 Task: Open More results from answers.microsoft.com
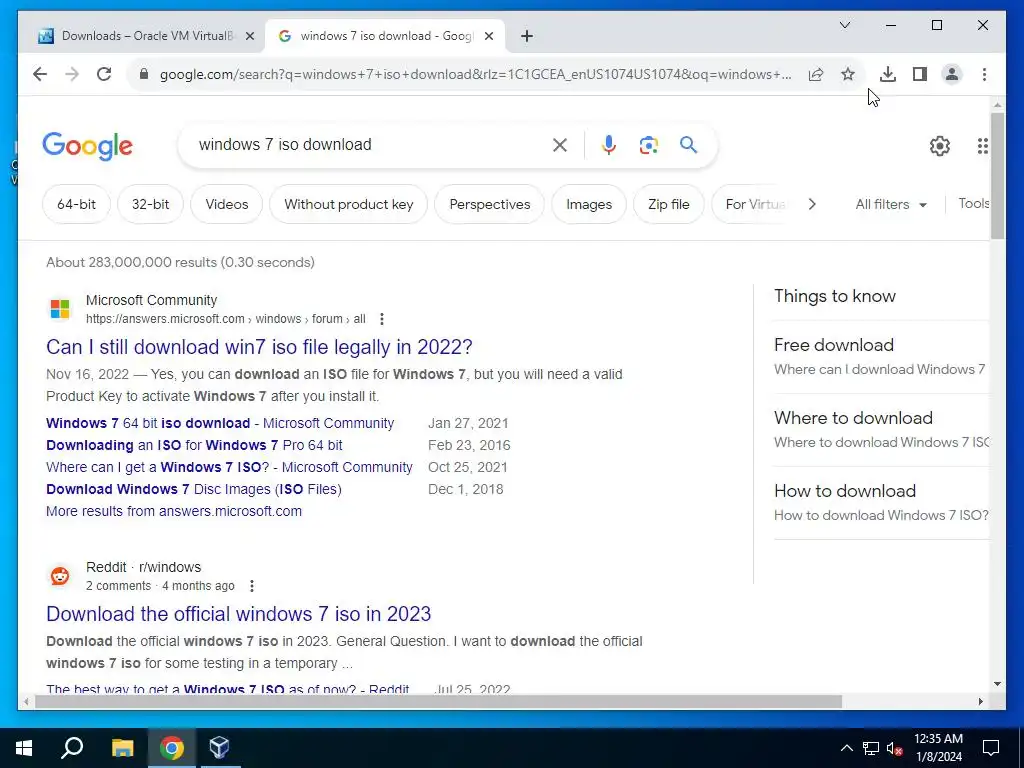pos(174,511)
